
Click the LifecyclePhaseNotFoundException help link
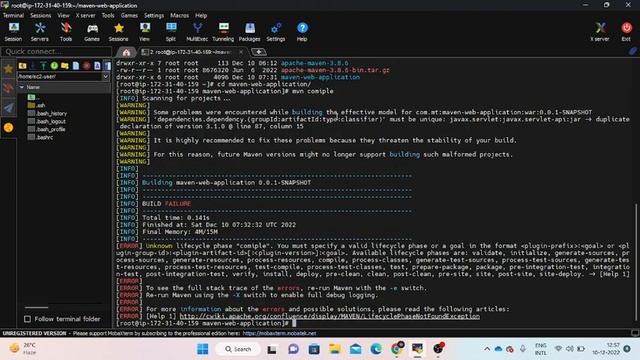pos(330,316)
